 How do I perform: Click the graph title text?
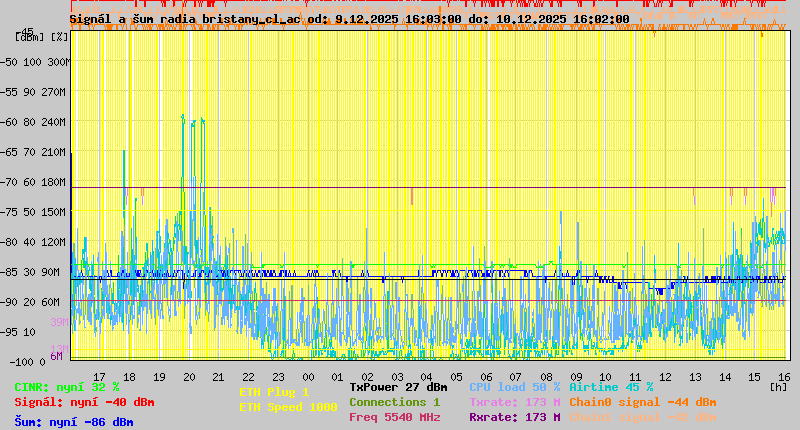coord(349,18)
